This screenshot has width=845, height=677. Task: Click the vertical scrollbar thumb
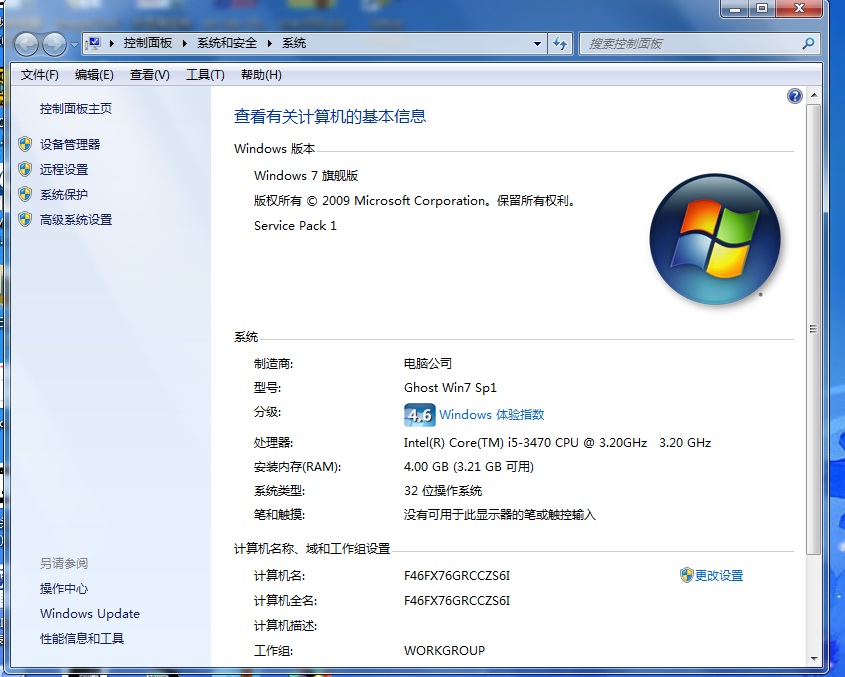click(813, 329)
